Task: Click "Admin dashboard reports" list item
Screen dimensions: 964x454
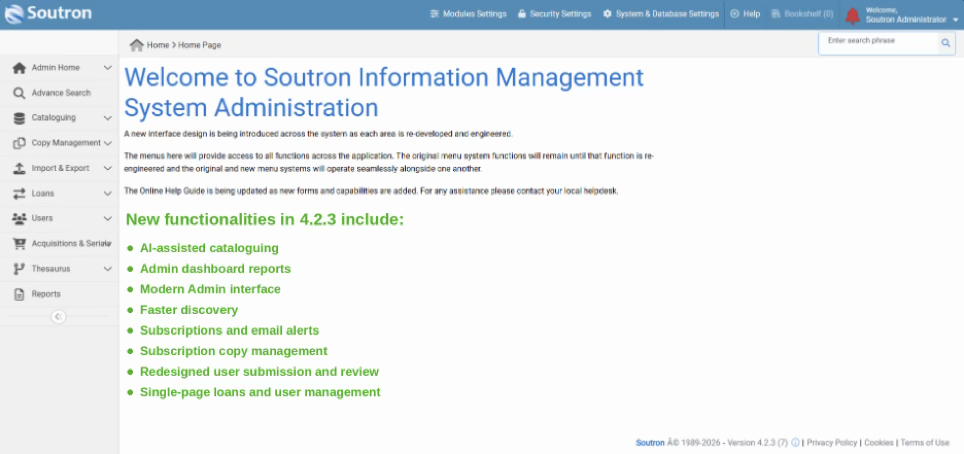Action: coord(215,269)
